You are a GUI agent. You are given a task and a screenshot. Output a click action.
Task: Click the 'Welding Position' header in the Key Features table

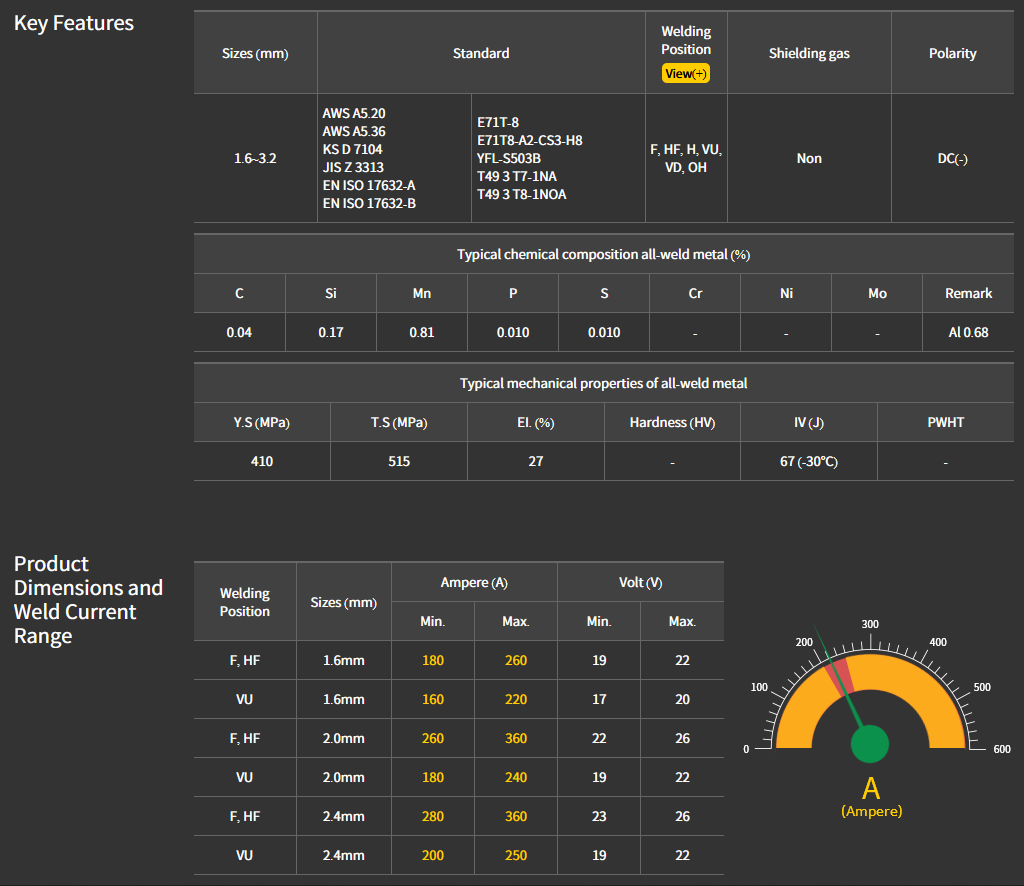(x=686, y=40)
